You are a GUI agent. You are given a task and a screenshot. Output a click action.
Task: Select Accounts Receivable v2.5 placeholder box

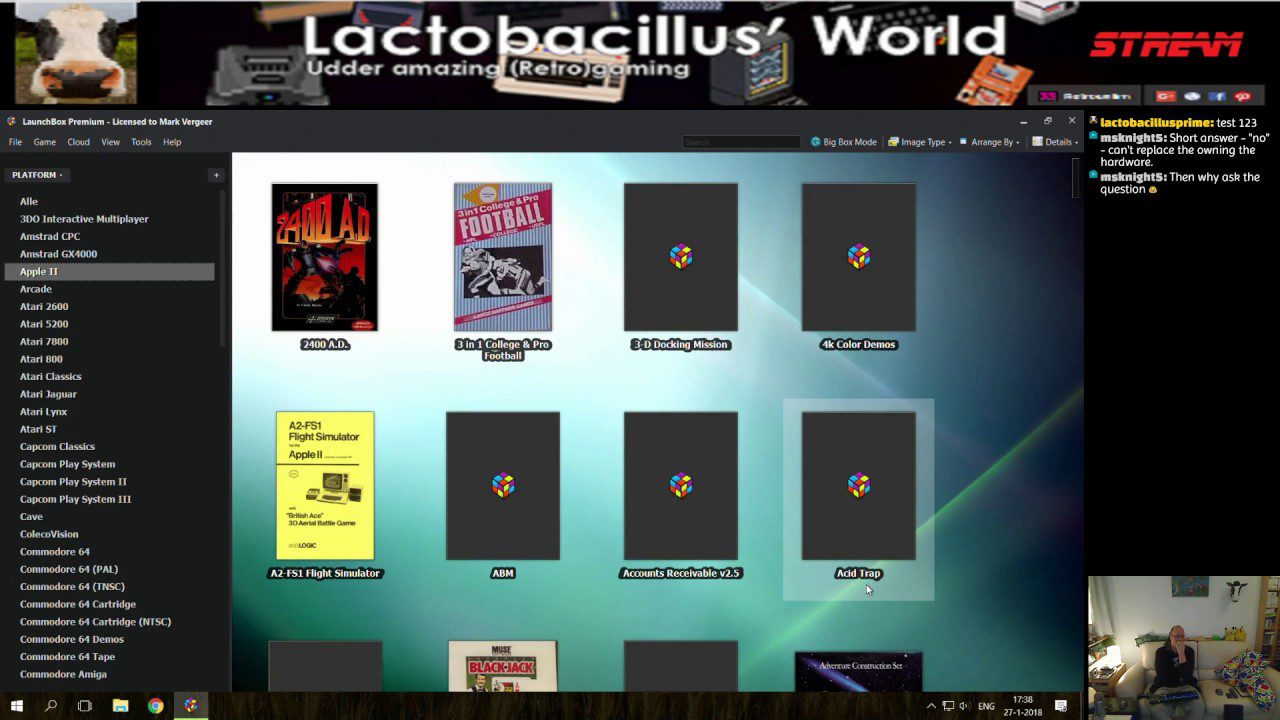point(681,486)
